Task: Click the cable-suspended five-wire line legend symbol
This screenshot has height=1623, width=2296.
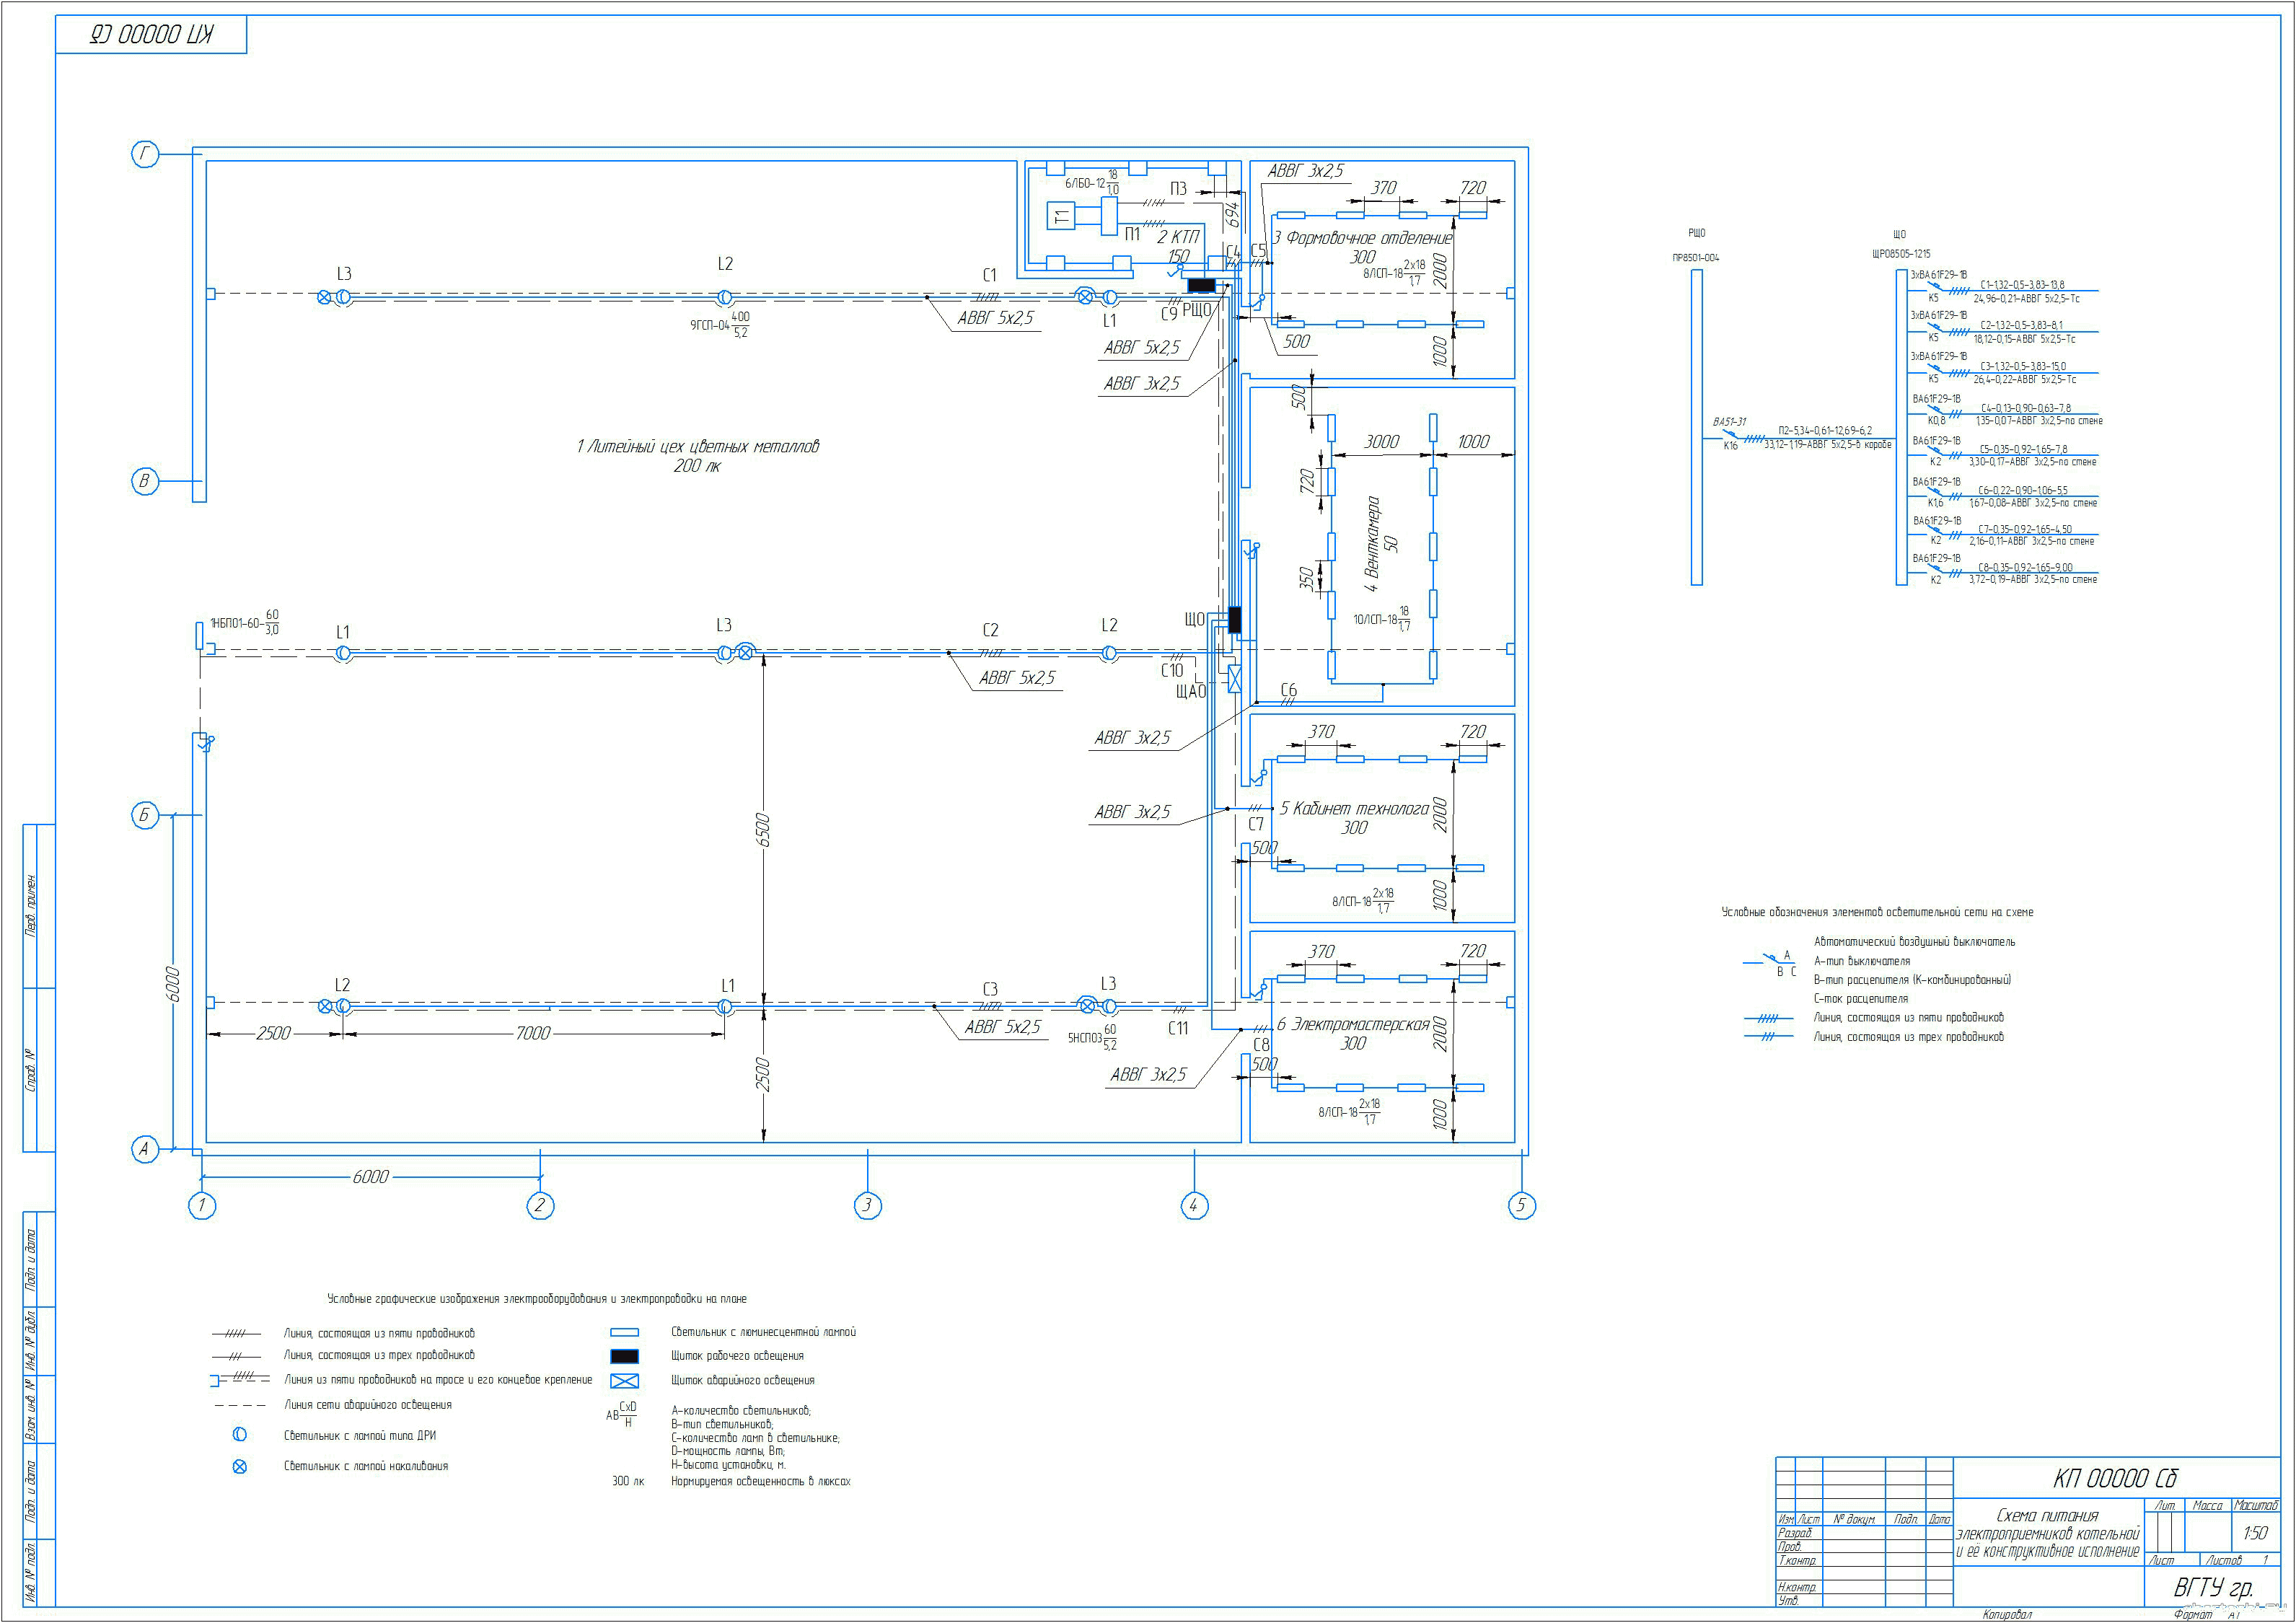Action: click(x=239, y=1379)
